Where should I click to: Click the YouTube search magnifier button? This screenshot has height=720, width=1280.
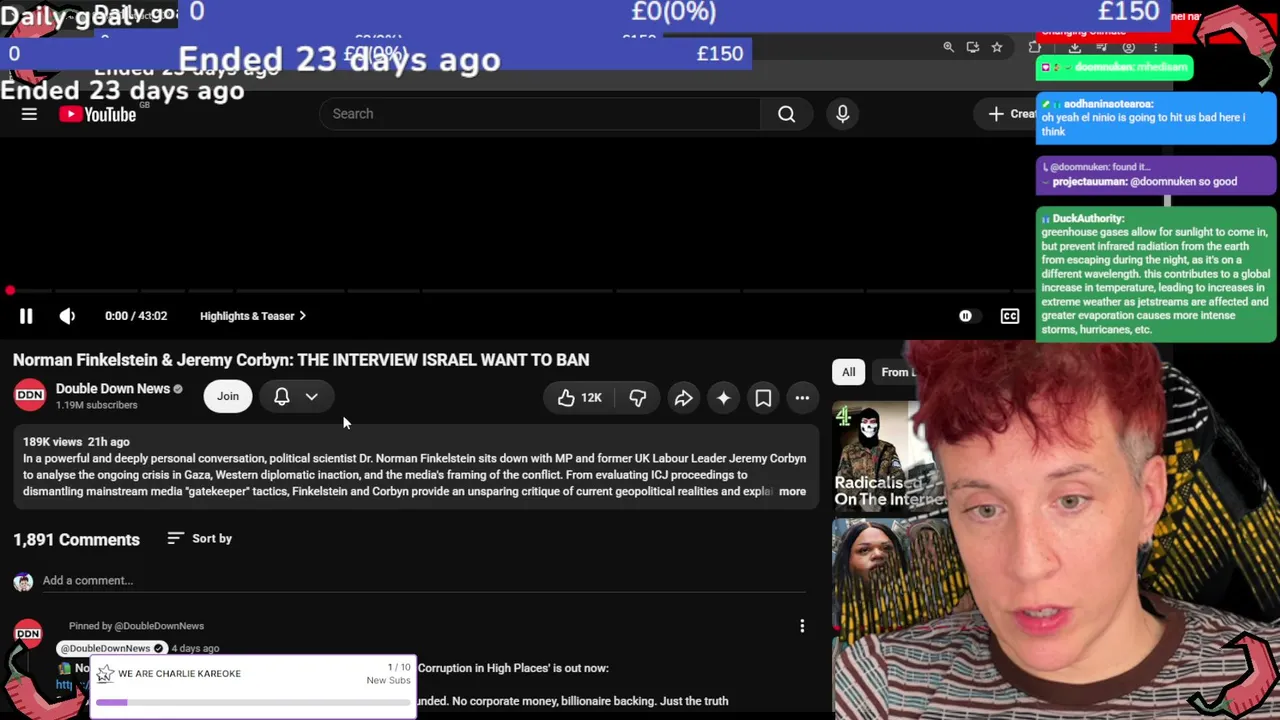pyautogui.click(x=786, y=114)
